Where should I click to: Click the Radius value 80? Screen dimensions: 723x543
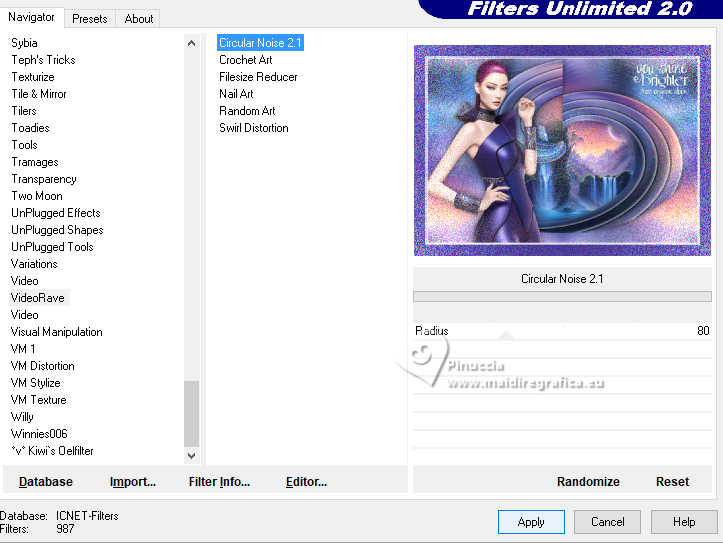pos(703,331)
